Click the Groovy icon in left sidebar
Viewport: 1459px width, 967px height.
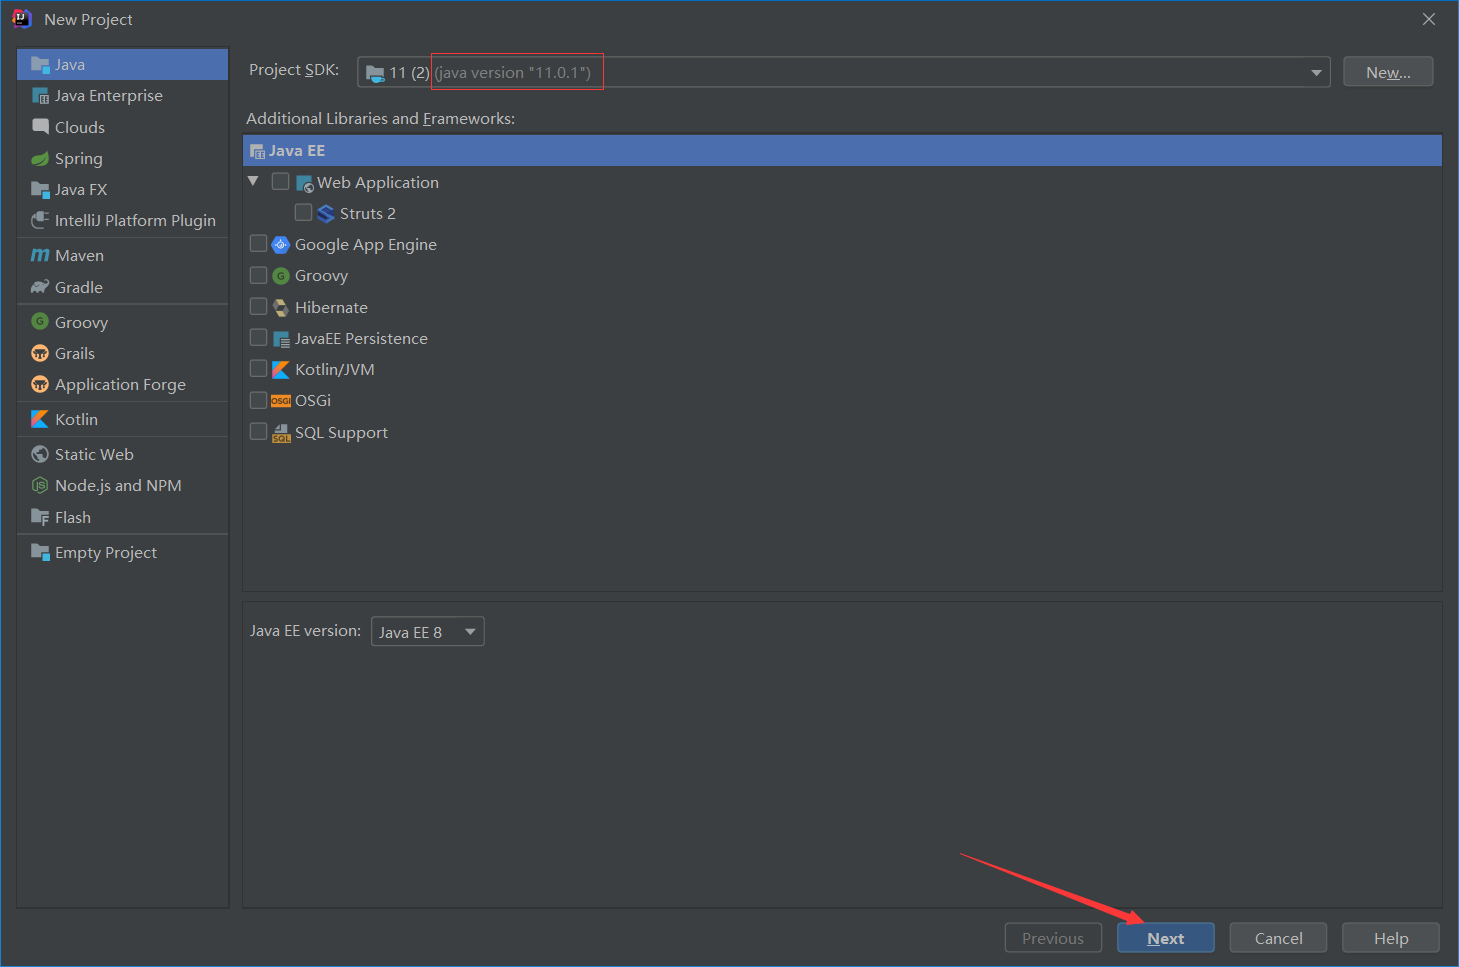[40, 322]
